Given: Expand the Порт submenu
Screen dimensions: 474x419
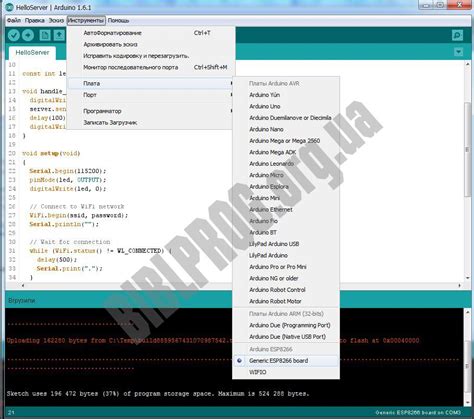Looking at the screenshot, I should 151,95.
